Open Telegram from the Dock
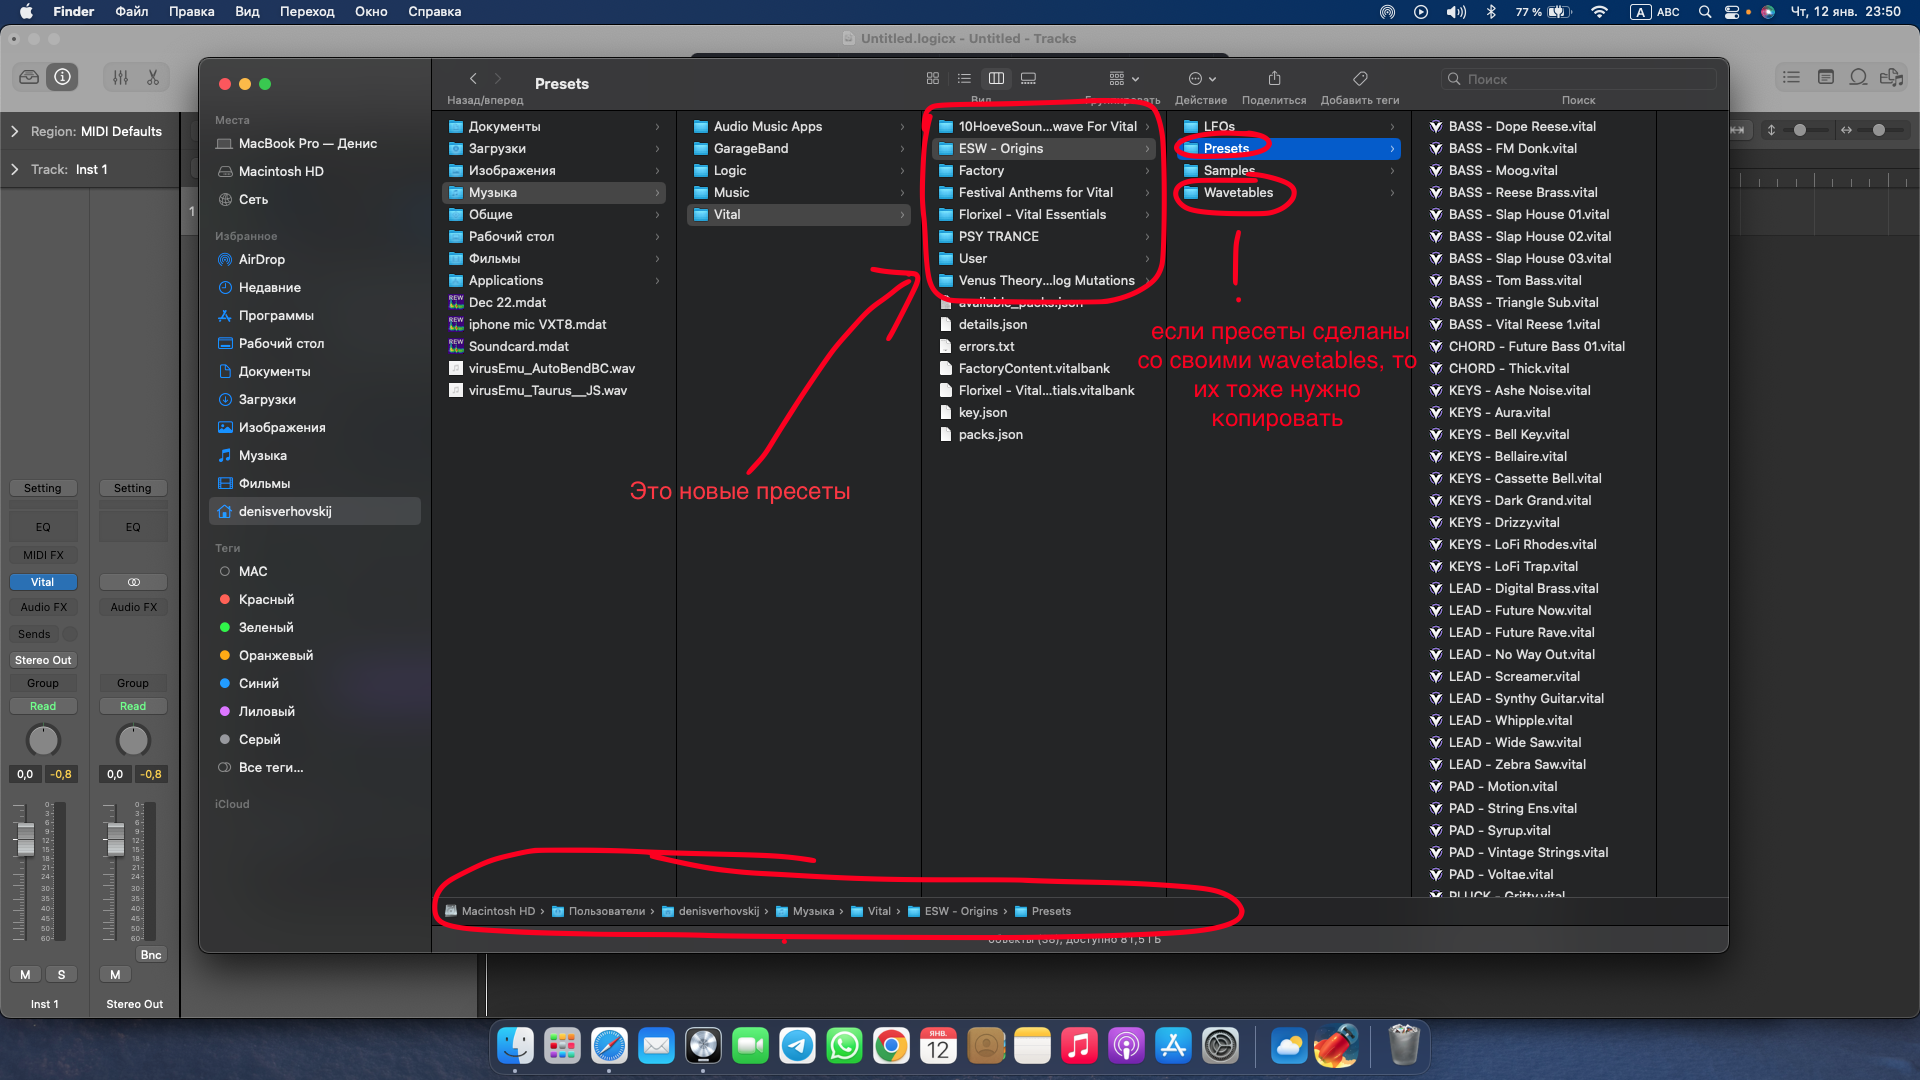Viewport: 1920px width, 1080px height. tap(797, 1046)
